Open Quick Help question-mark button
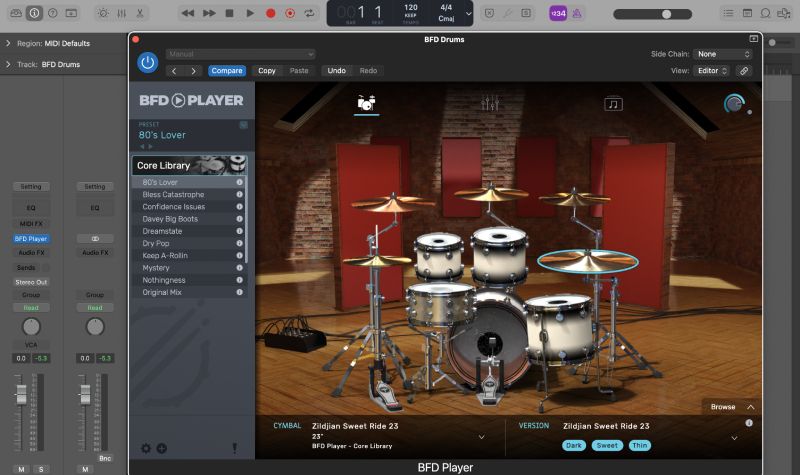 coord(53,13)
